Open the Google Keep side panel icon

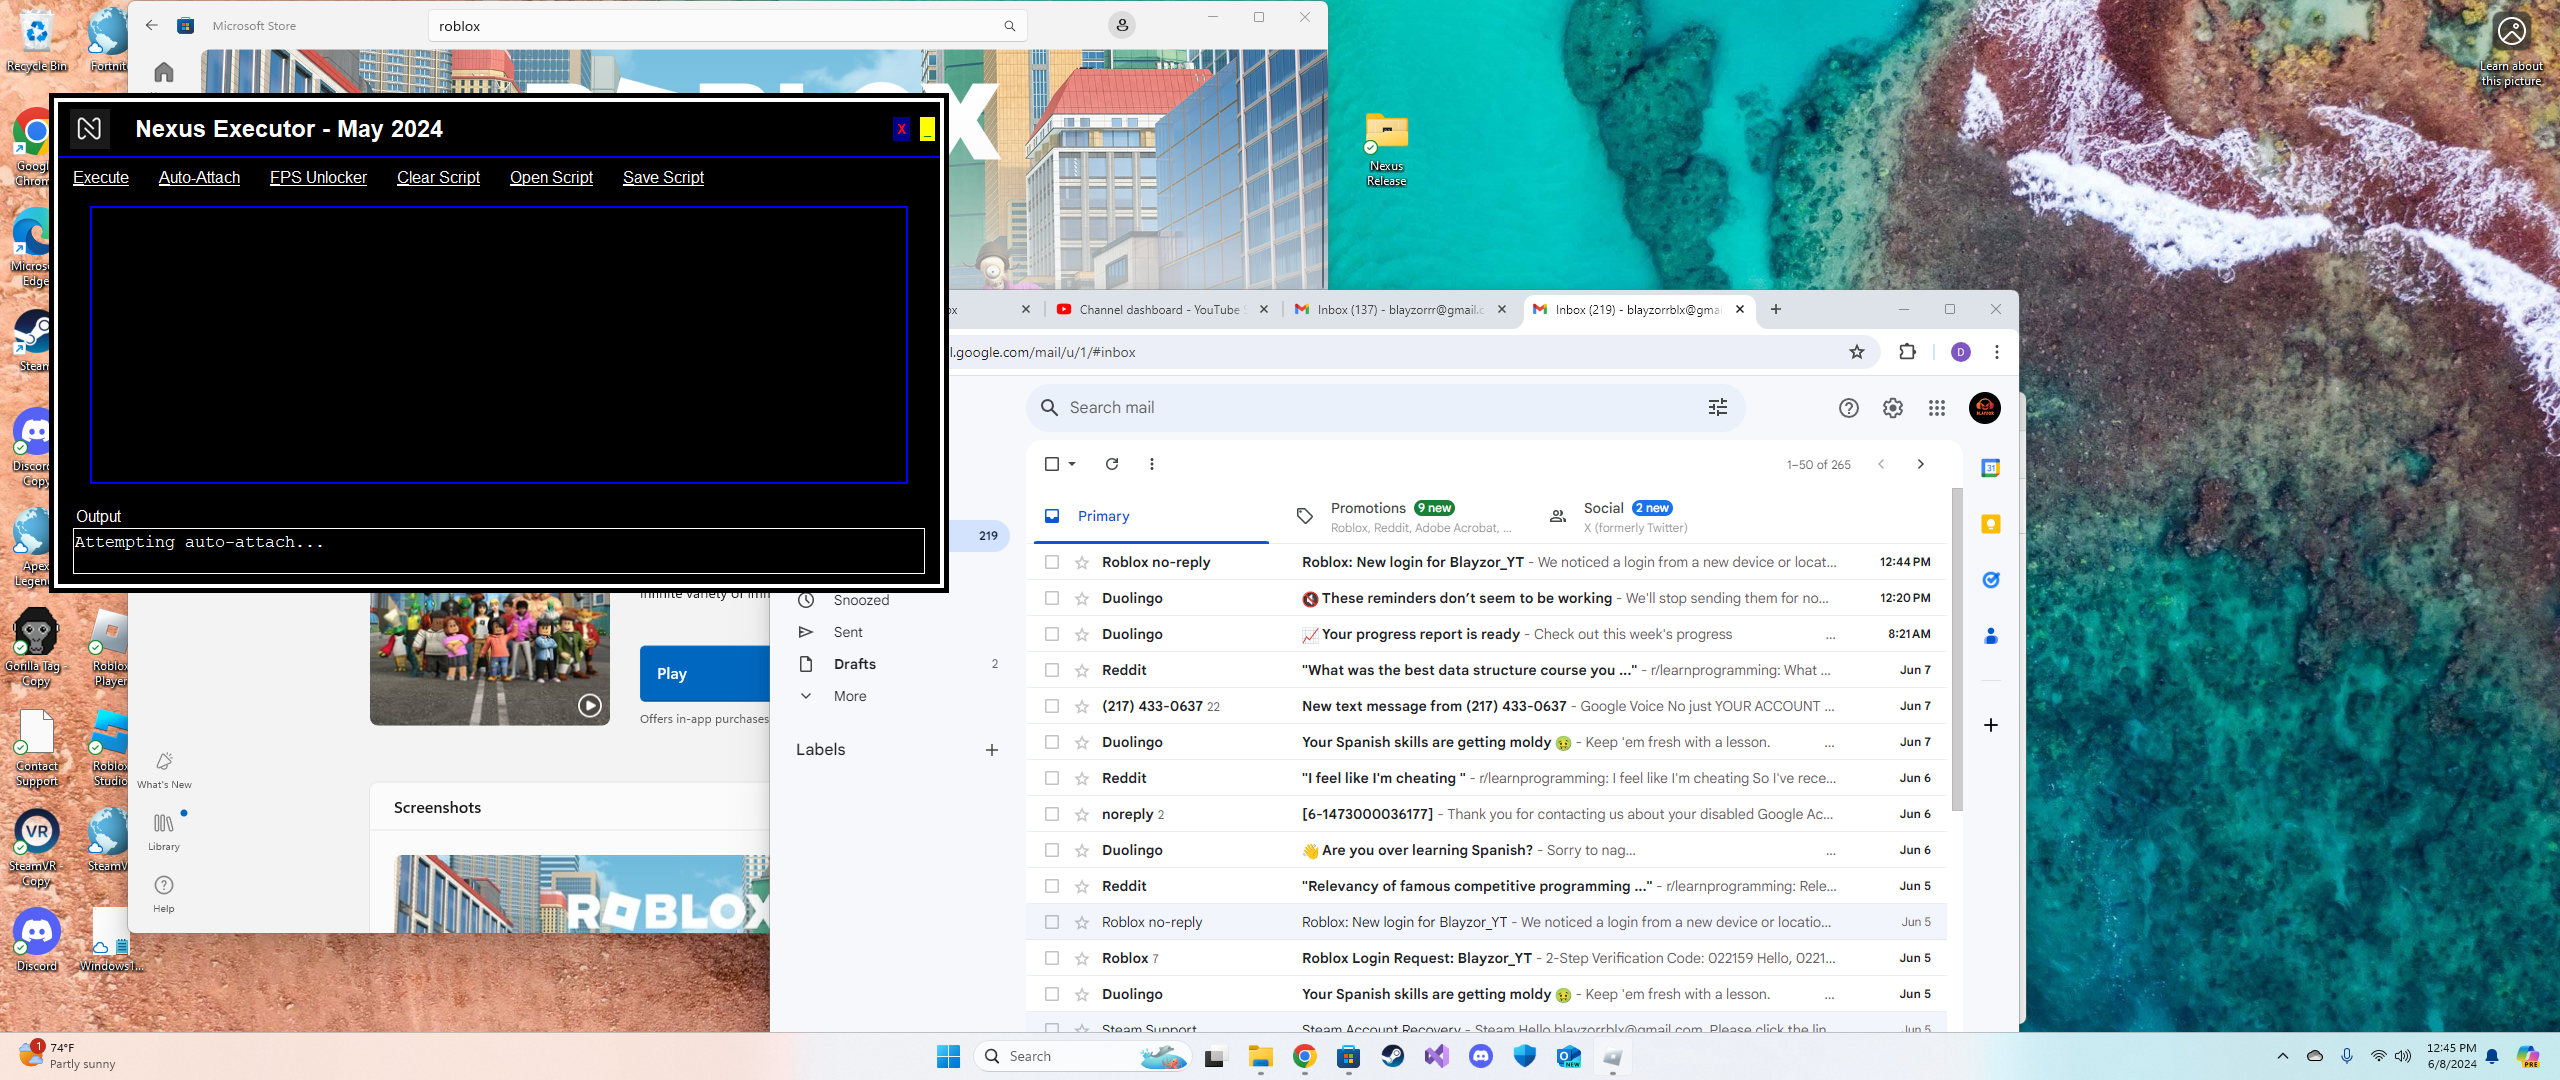coord(1990,524)
